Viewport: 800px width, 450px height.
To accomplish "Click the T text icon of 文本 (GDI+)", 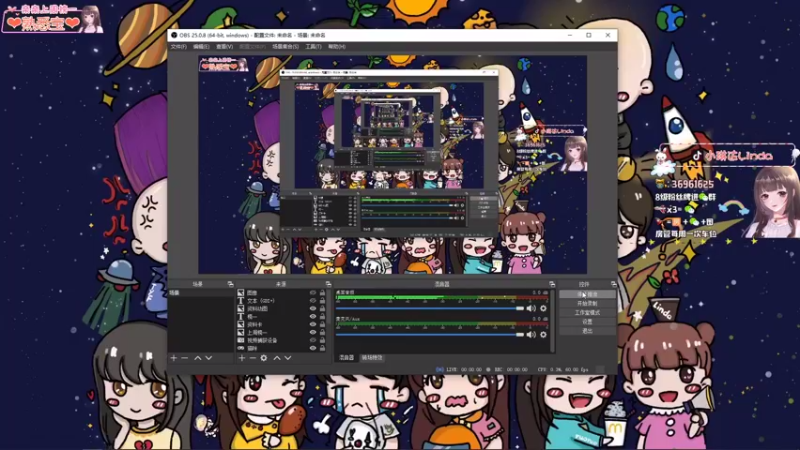I will (241, 301).
